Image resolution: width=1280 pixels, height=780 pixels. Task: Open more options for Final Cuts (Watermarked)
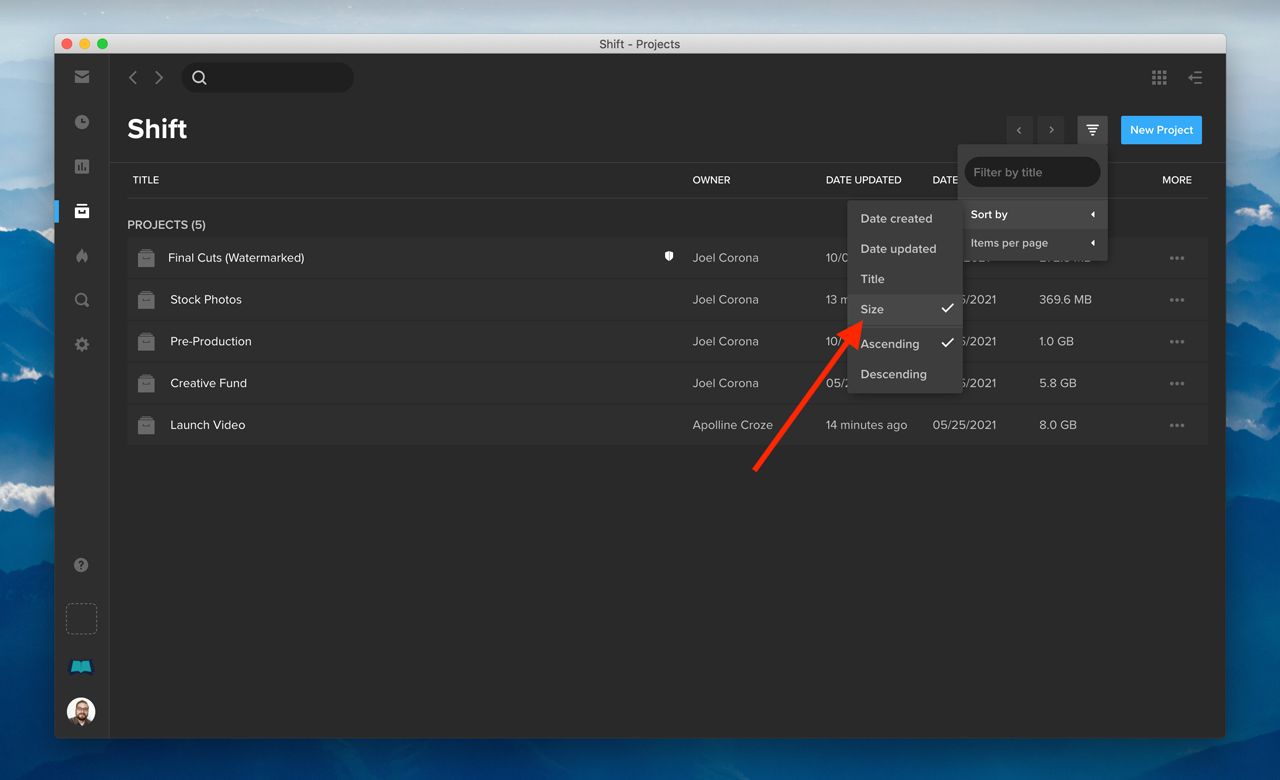click(x=1177, y=258)
